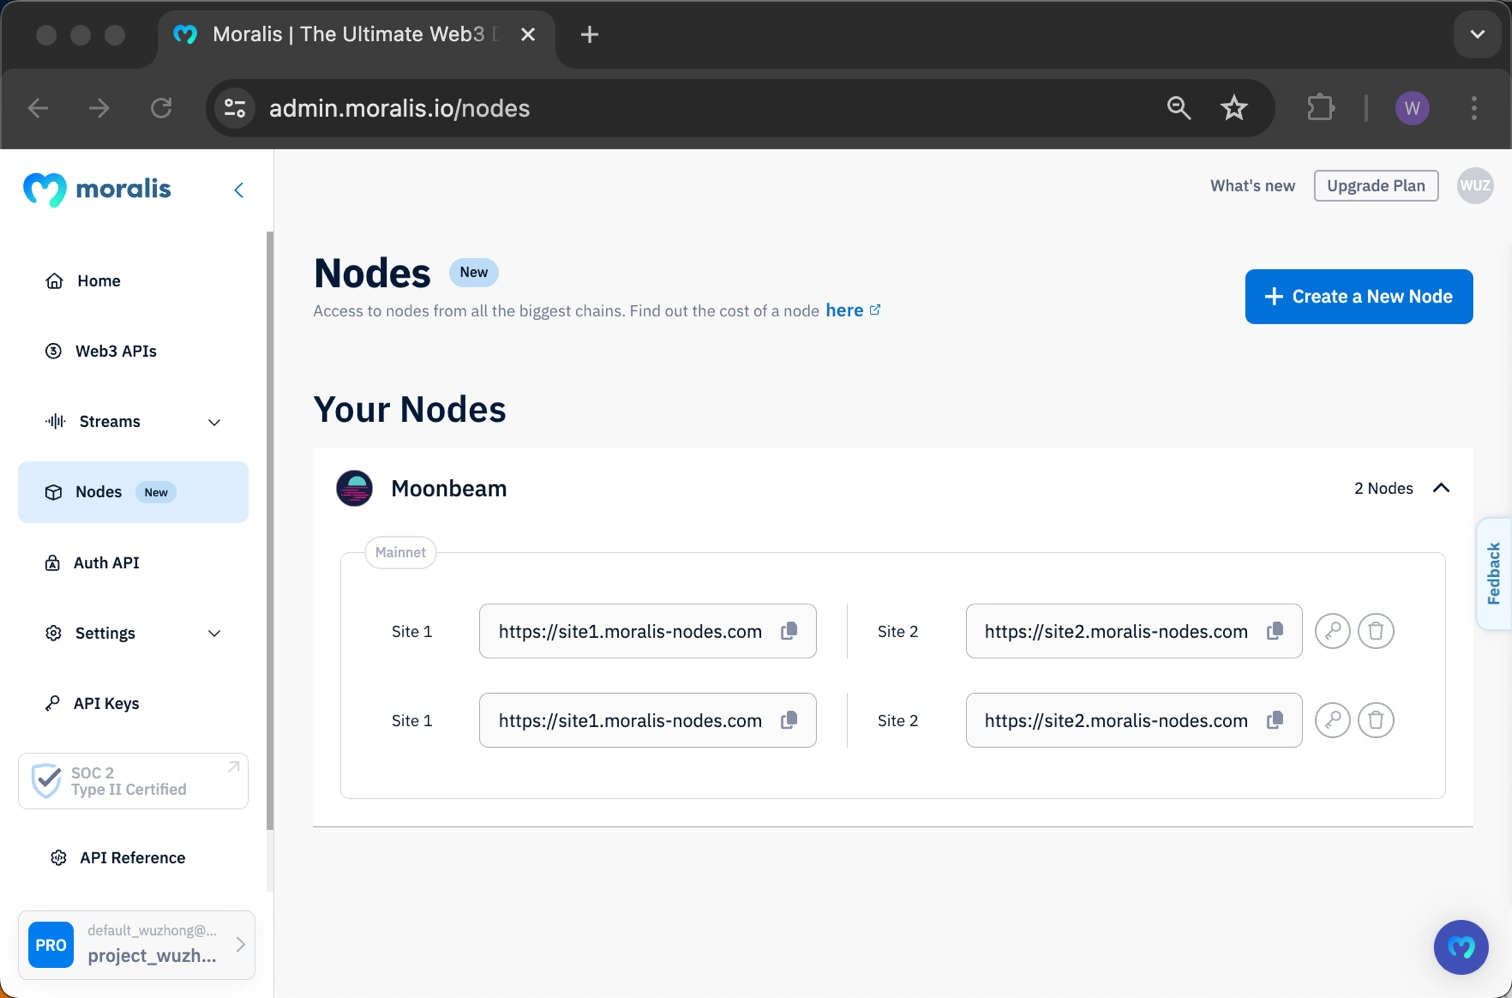Delete the first Moonbeam node

[x=1376, y=631]
